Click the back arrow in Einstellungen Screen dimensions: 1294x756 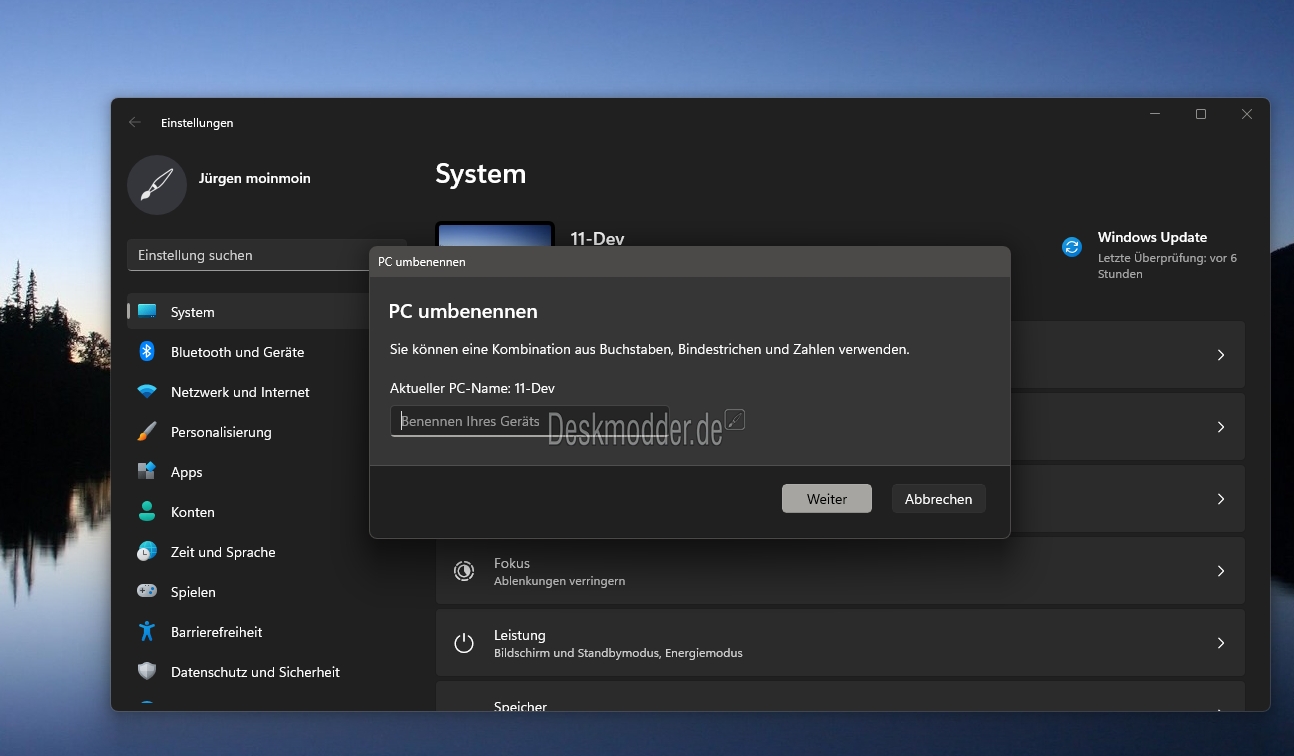[x=135, y=122]
